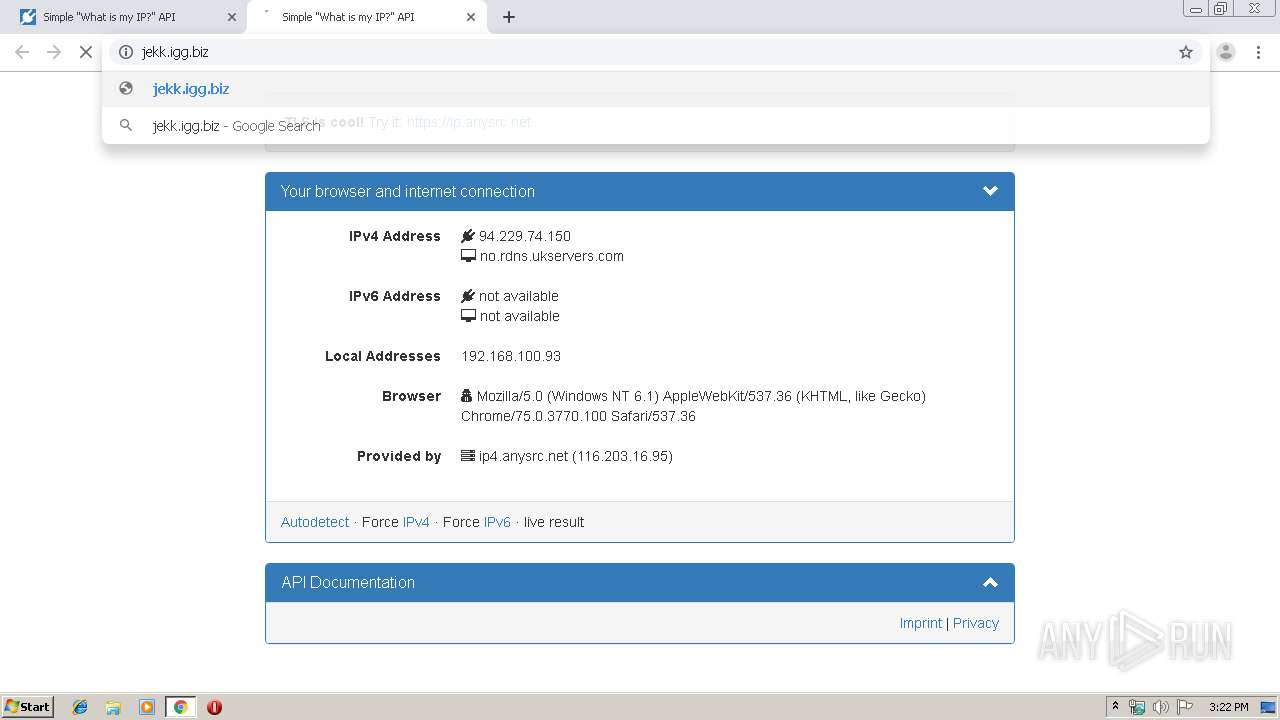Screen dimensions: 1280x720
Task: Click the IPv4 address 94.229.74.150
Action: point(525,236)
